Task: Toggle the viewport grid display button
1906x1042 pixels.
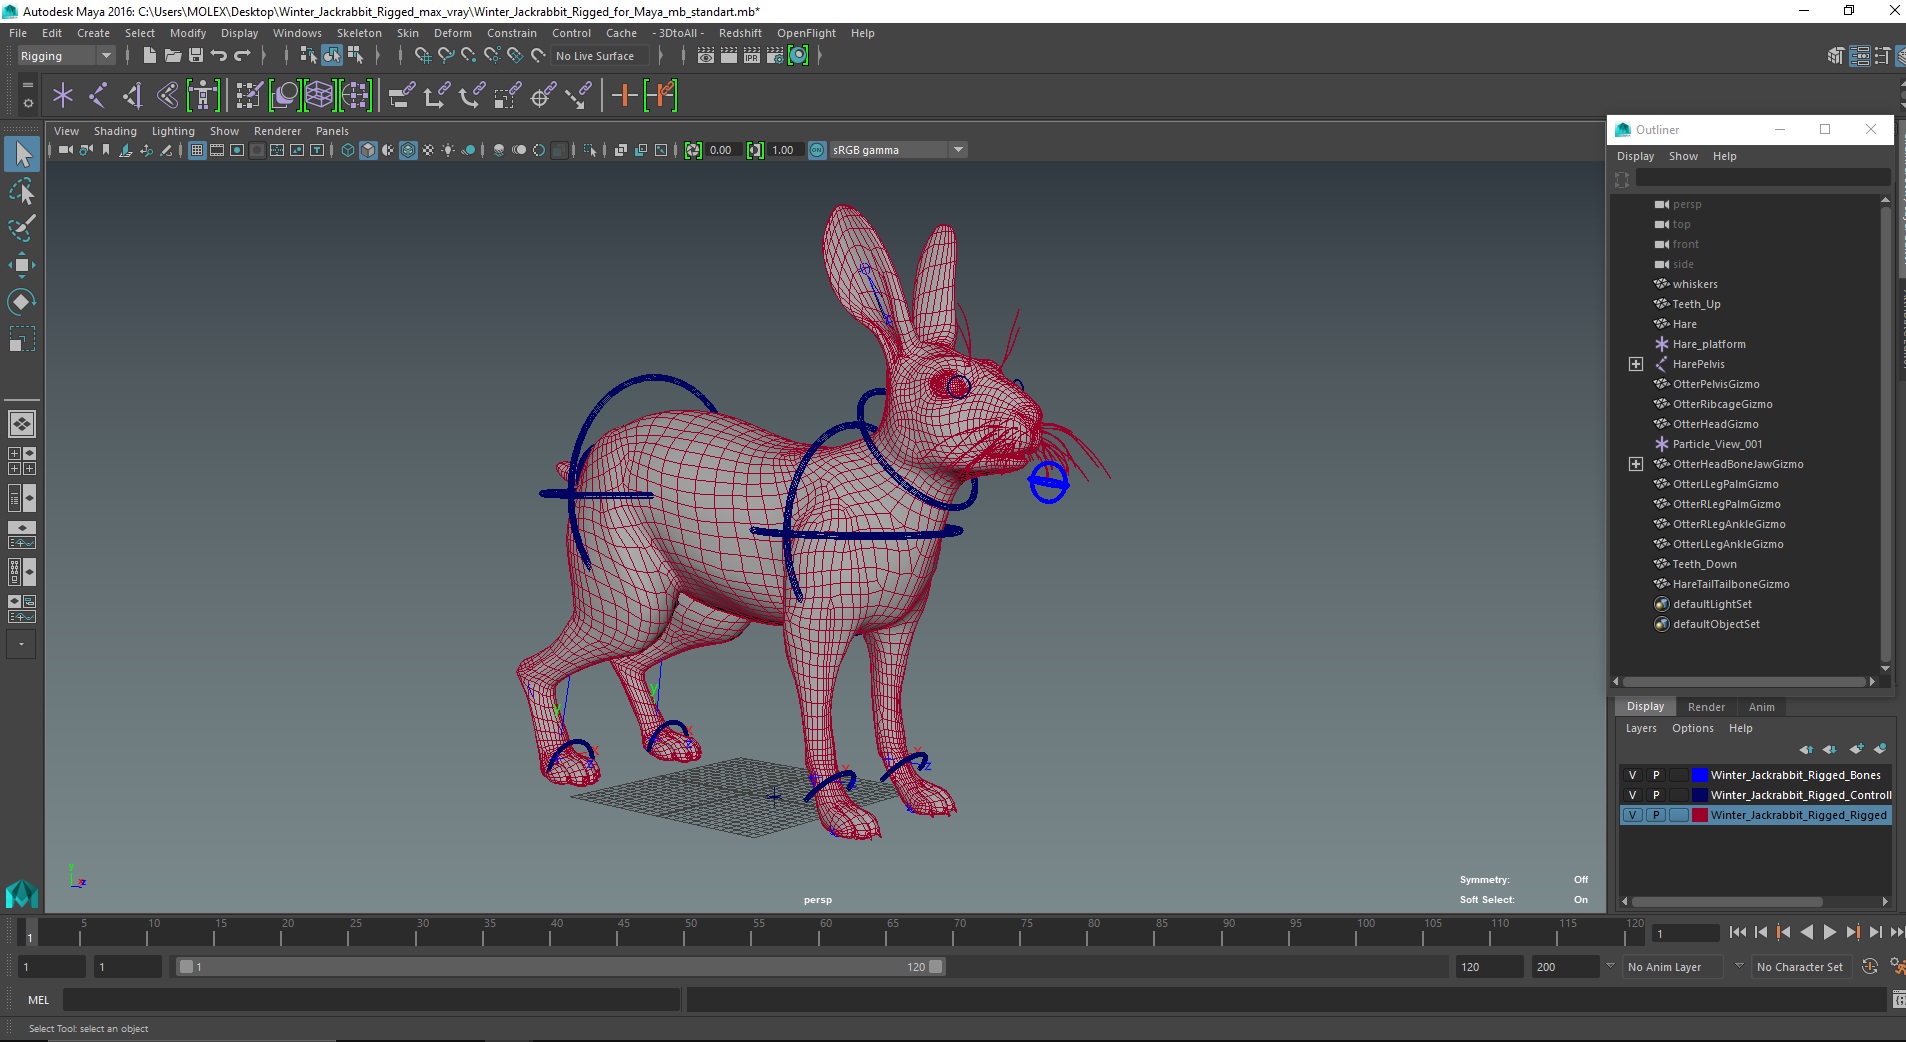Action: (x=197, y=150)
